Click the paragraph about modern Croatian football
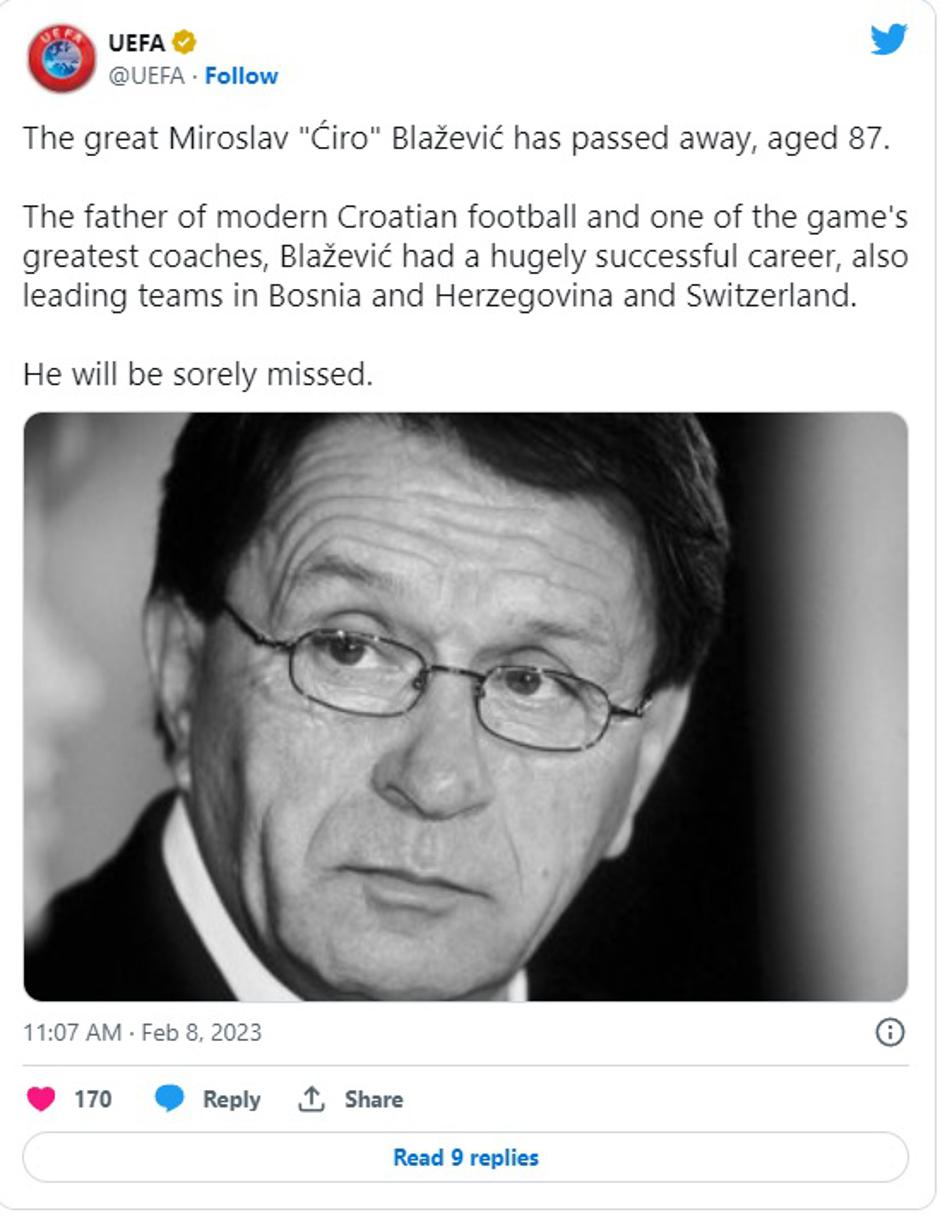The image size is (940, 1217). [465, 256]
